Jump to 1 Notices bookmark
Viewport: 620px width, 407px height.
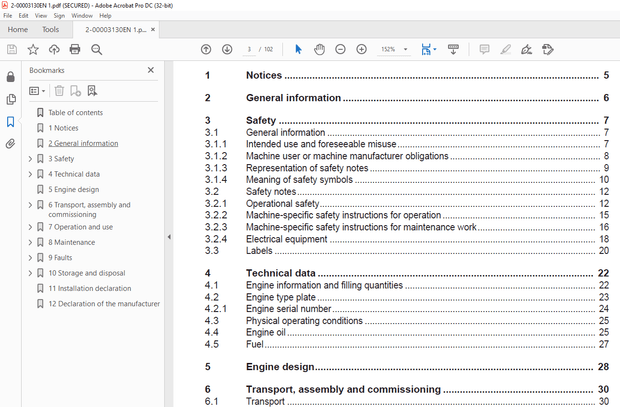(63, 128)
